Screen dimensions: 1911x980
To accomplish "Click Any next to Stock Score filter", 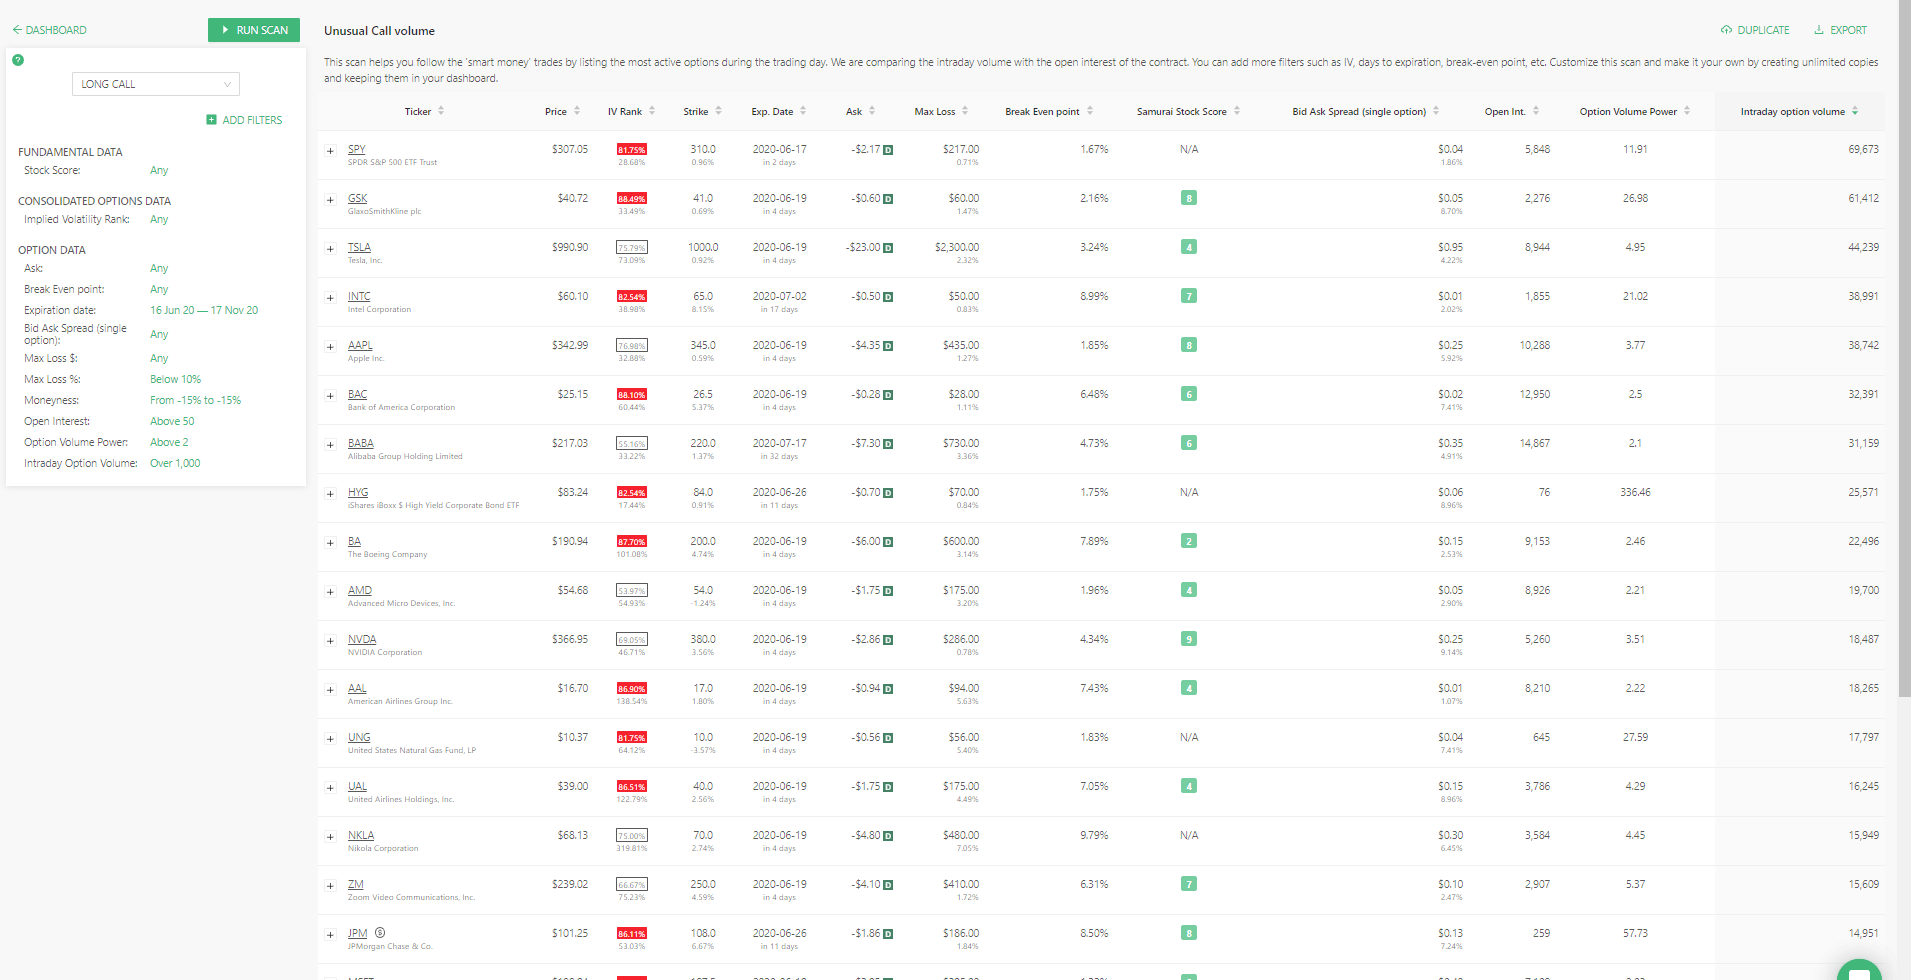I will pos(158,170).
